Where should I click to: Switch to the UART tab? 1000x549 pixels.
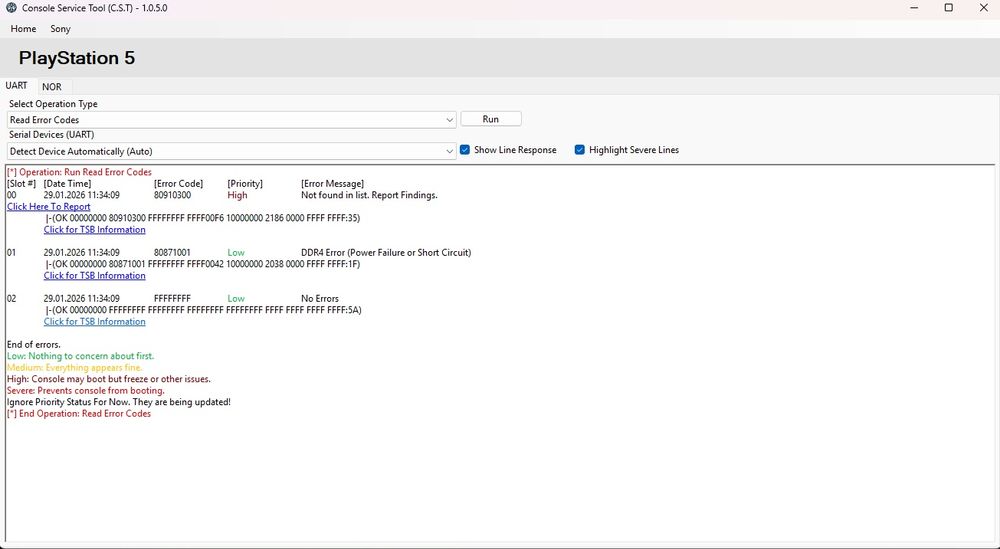pos(17,85)
